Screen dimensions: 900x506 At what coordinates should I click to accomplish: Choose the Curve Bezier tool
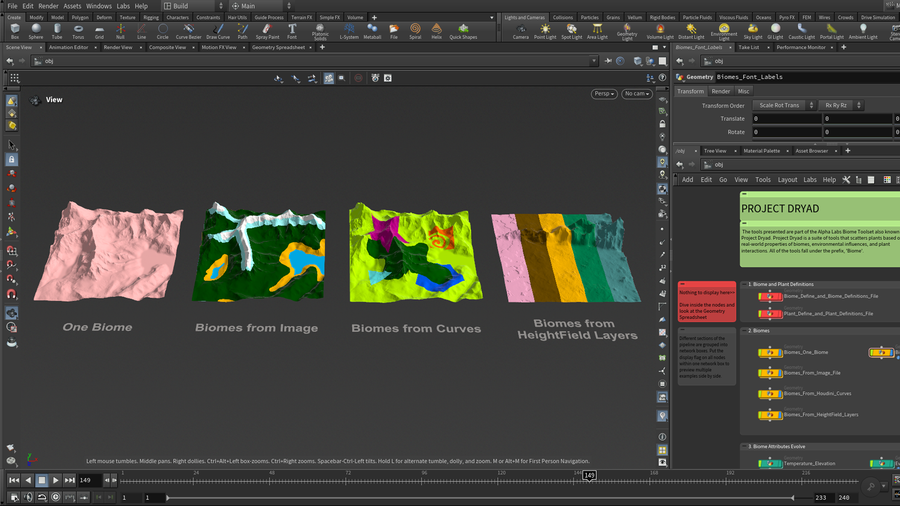click(187, 30)
